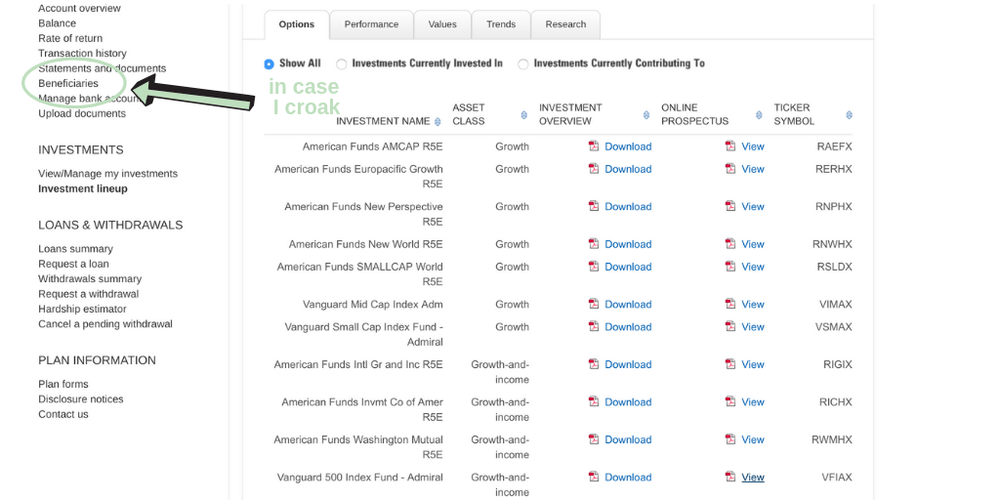
Task: Click prospectus PDF icon for RWMHX
Action: pos(730,439)
